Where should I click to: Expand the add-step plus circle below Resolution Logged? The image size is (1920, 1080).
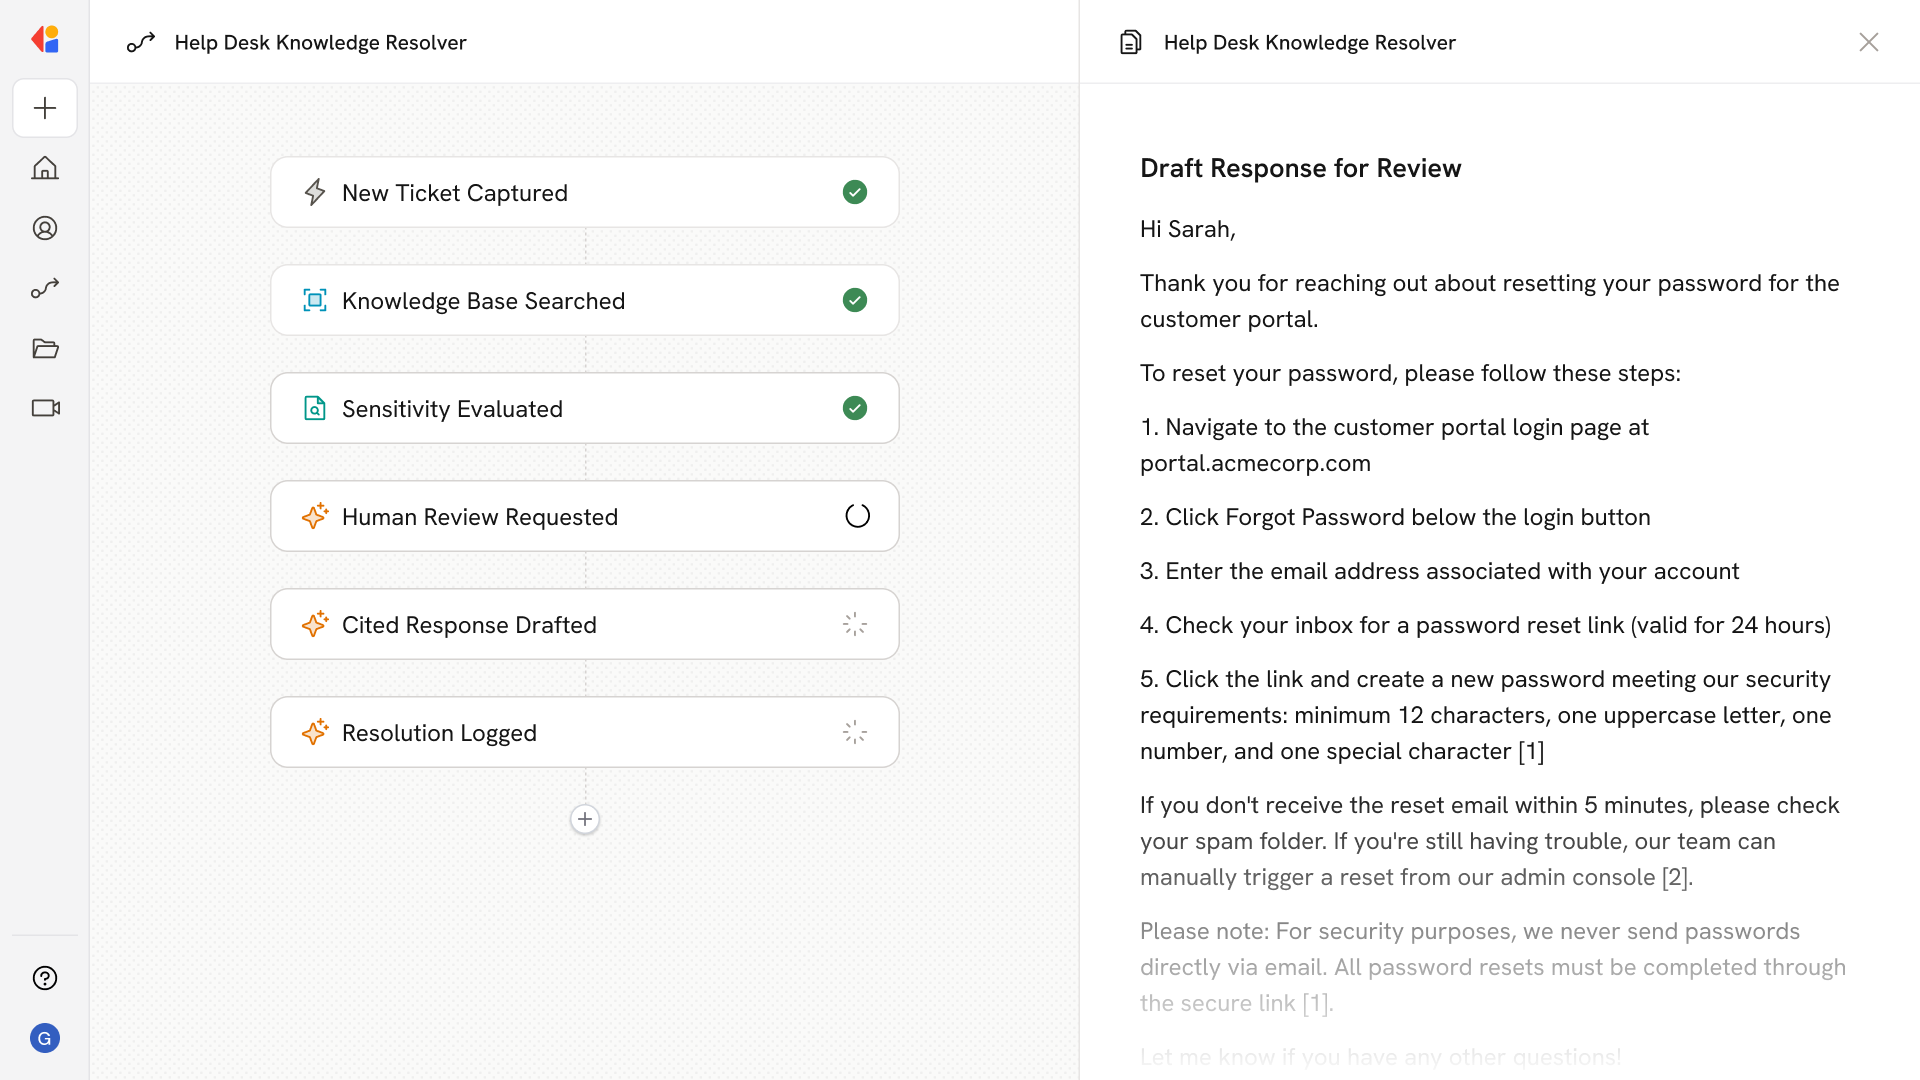(x=585, y=819)
